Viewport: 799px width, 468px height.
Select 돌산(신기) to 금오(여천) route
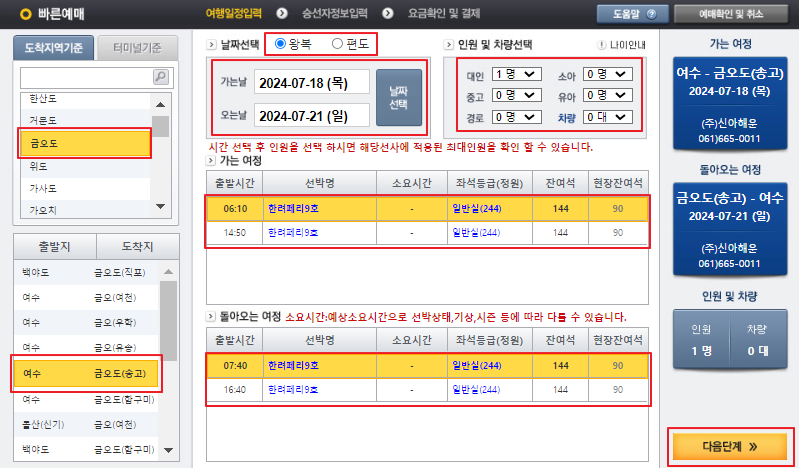[86, 425]
